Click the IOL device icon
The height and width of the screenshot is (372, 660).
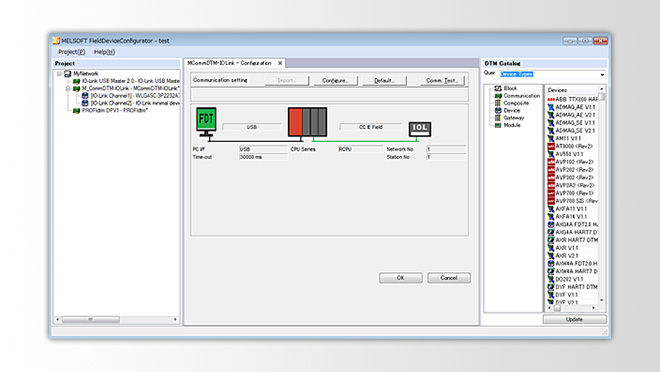click(x=420, y=129)
